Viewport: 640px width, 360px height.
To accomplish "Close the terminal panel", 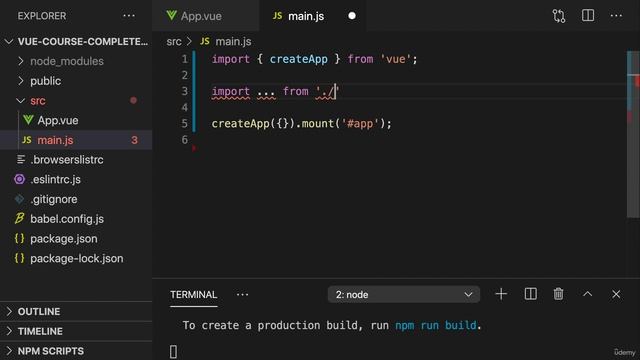I will (x=616, y=294).
